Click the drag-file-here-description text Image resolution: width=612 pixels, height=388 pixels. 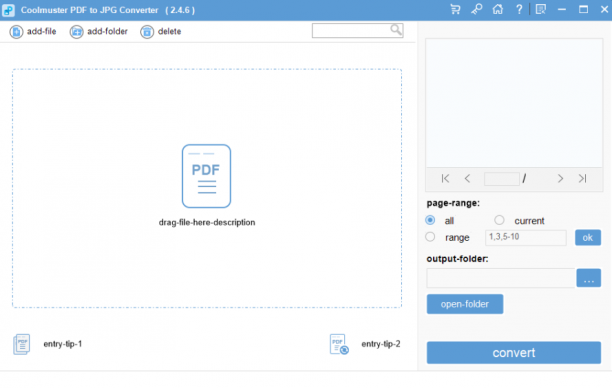tap(207, 222)
